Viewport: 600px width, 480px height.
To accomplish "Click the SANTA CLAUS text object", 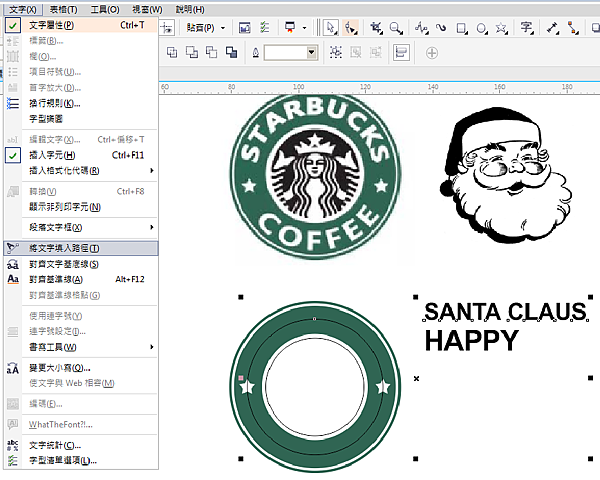I will tap(505, 312).
